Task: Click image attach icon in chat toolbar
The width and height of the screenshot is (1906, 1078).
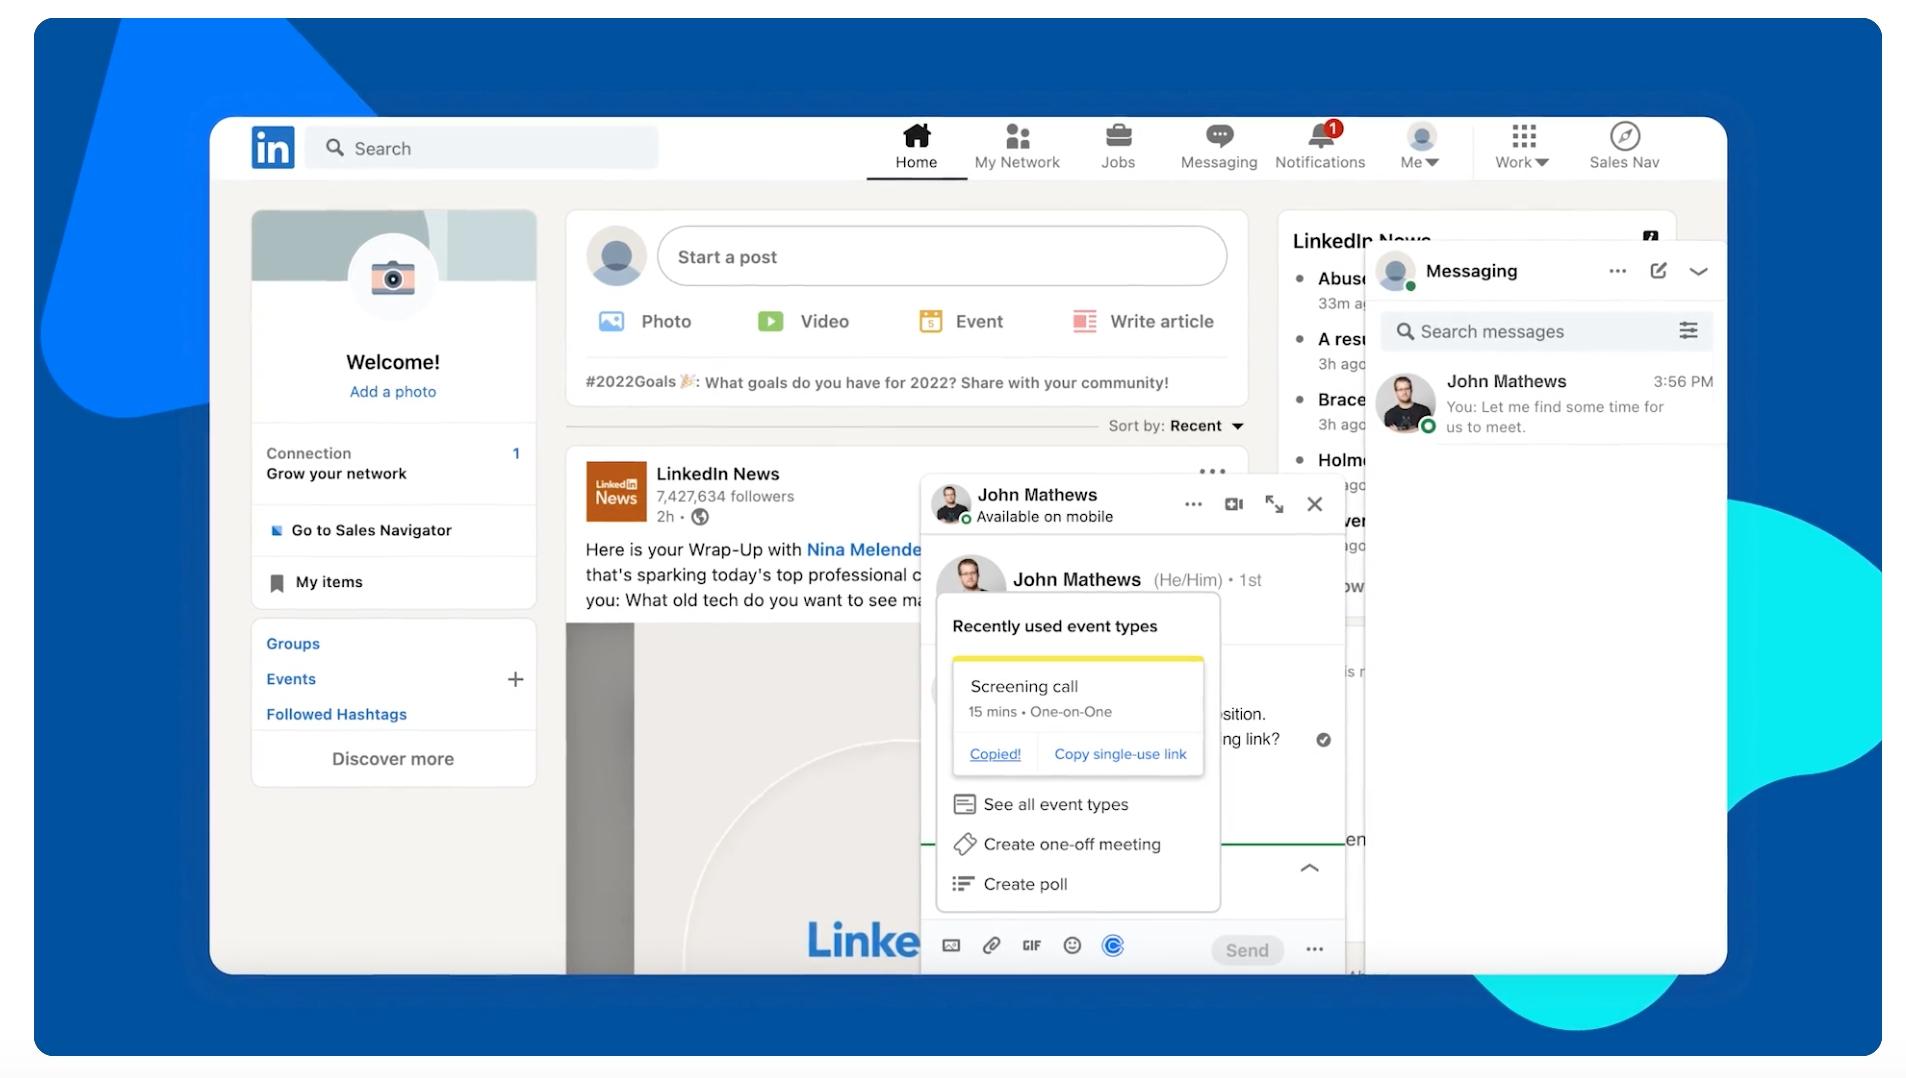Action: tap(951, 946)
